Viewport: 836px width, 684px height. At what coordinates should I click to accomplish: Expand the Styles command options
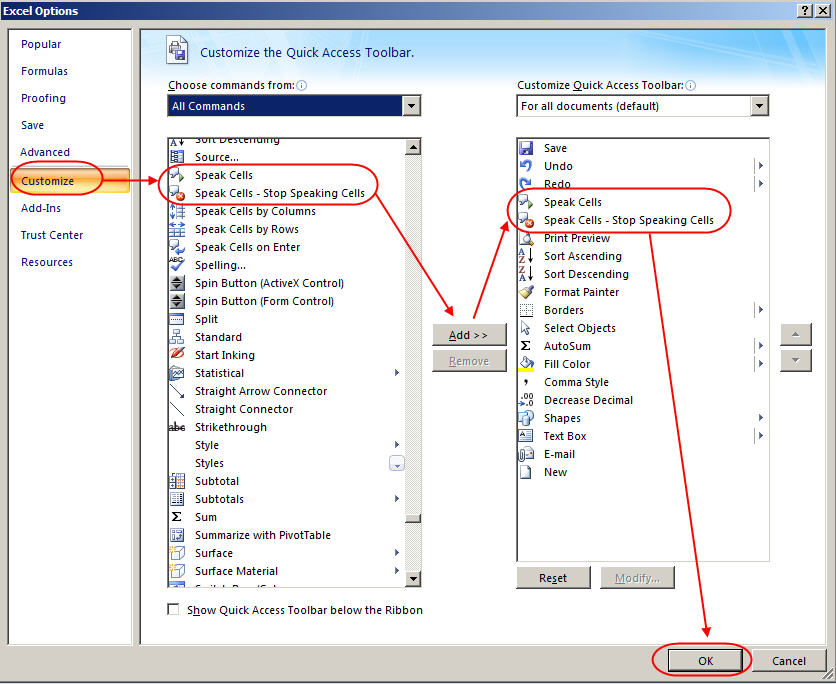pos(397,463)
